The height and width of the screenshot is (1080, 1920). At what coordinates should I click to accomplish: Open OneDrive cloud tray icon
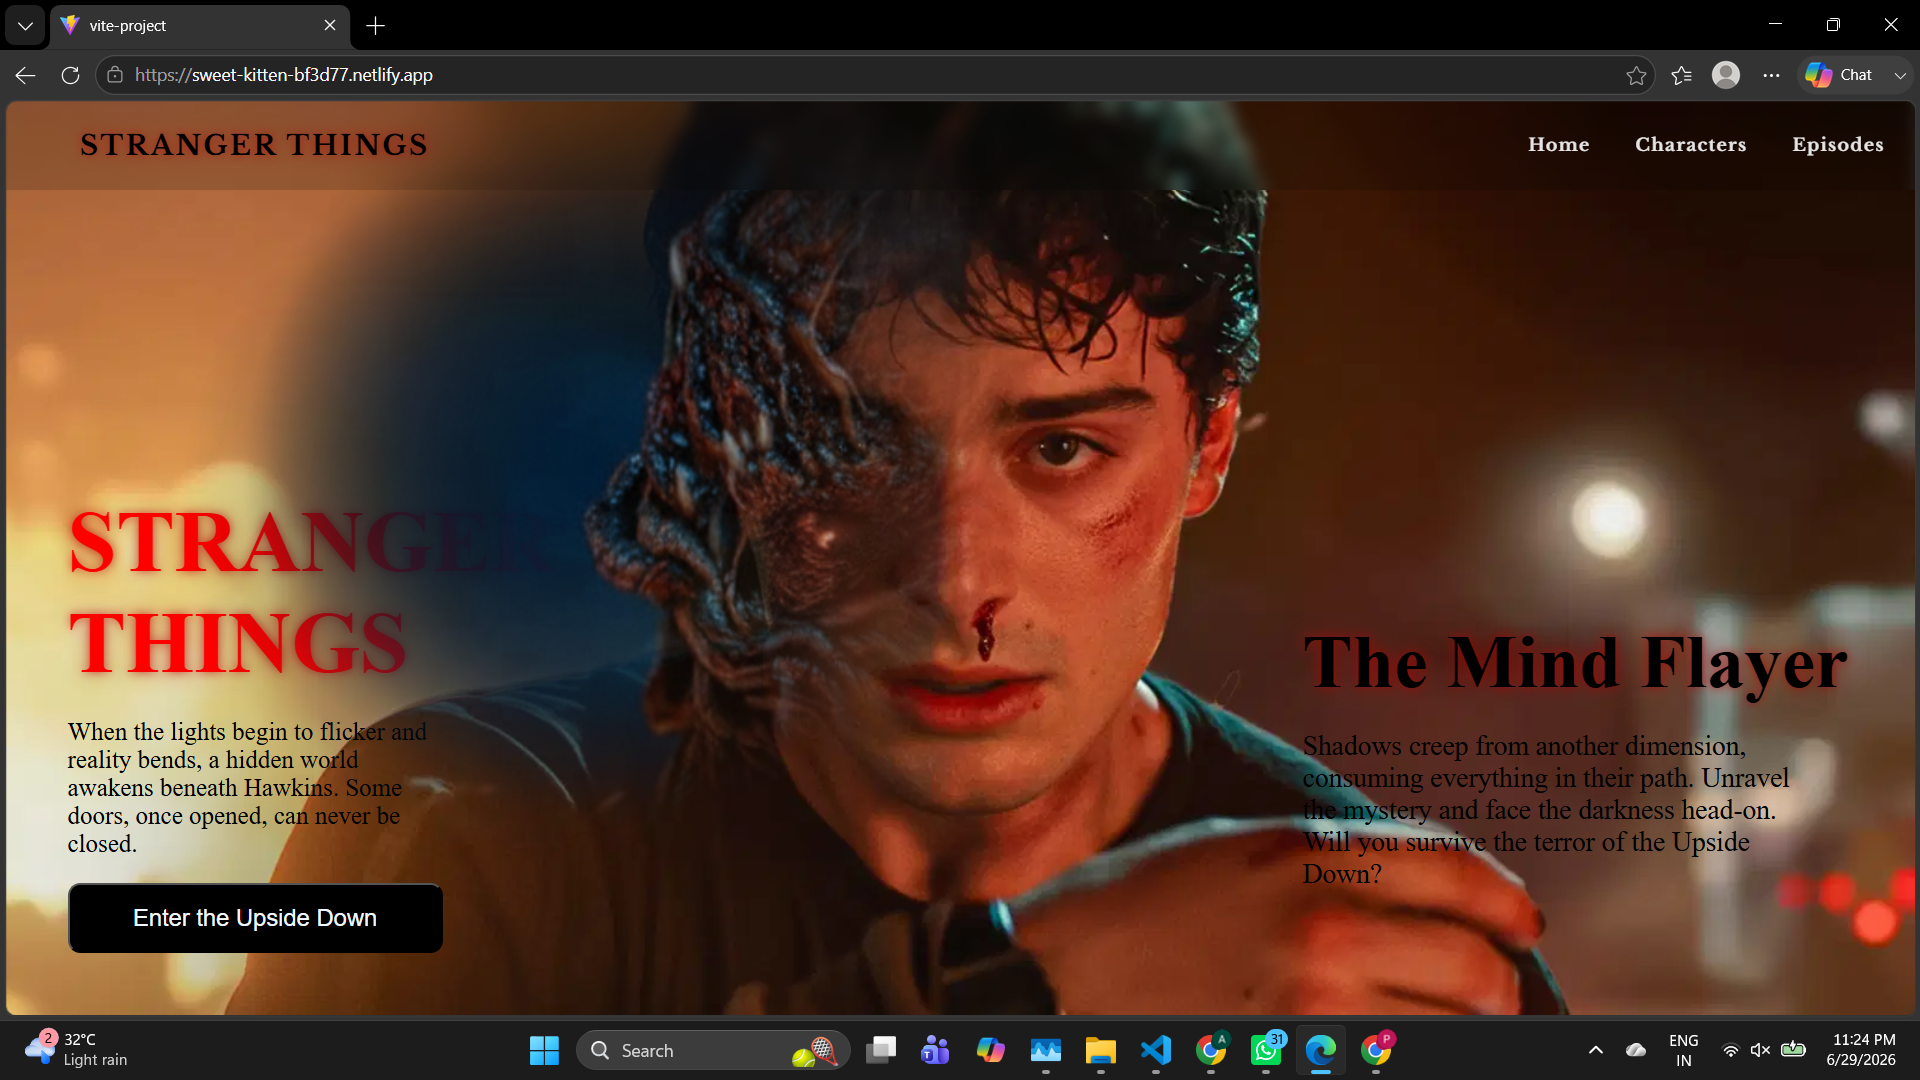coord(1636,1050)
